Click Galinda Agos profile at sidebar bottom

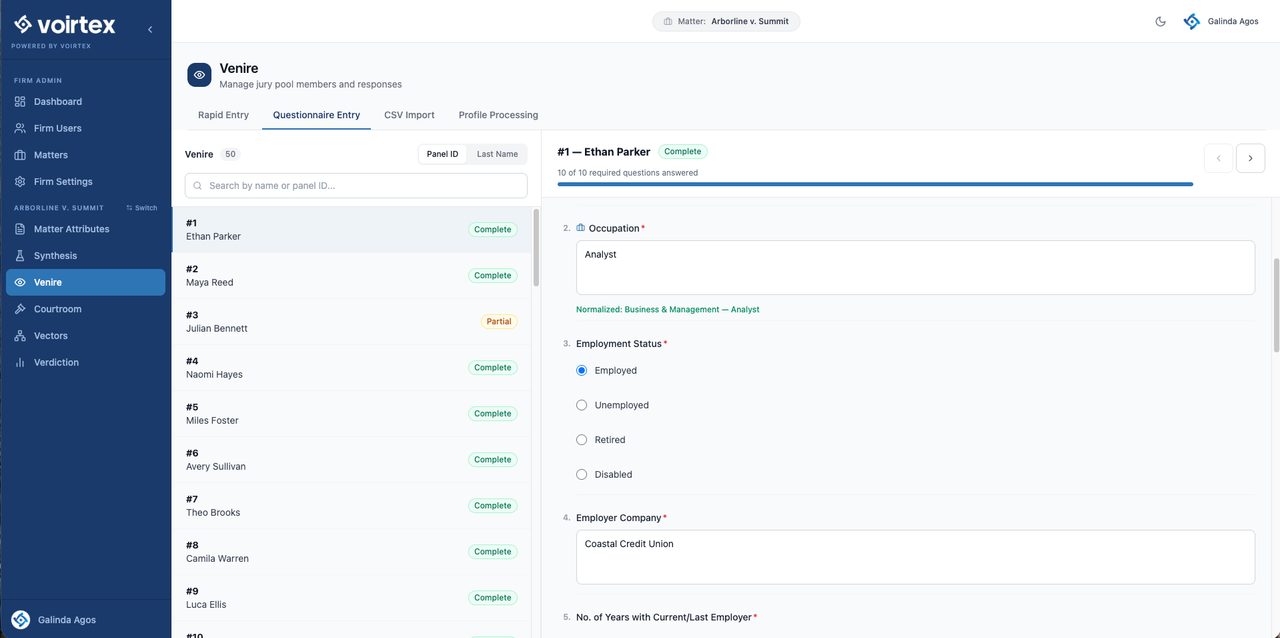tap(56, 619)
